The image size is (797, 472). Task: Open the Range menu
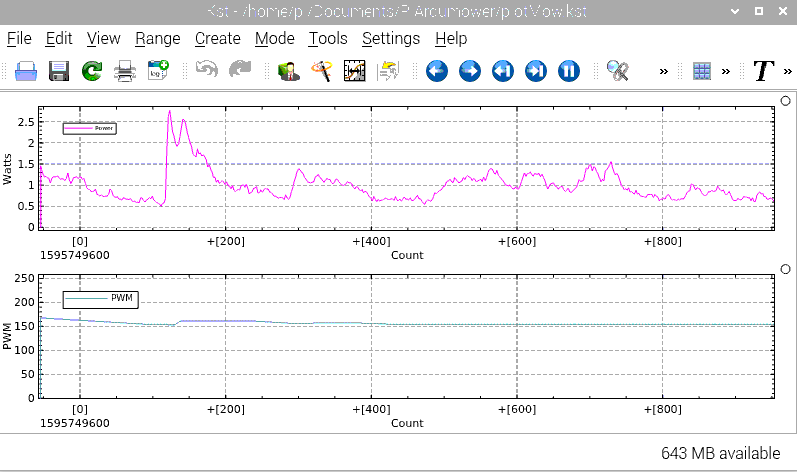point(158,39)
